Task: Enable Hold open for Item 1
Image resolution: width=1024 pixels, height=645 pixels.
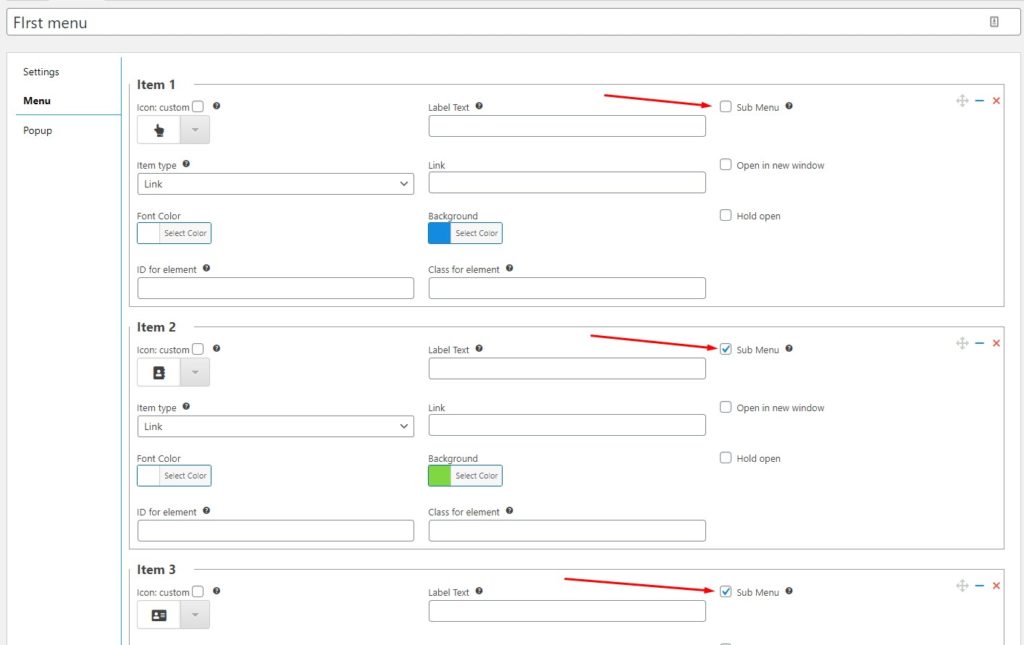Action: [725, 215]
